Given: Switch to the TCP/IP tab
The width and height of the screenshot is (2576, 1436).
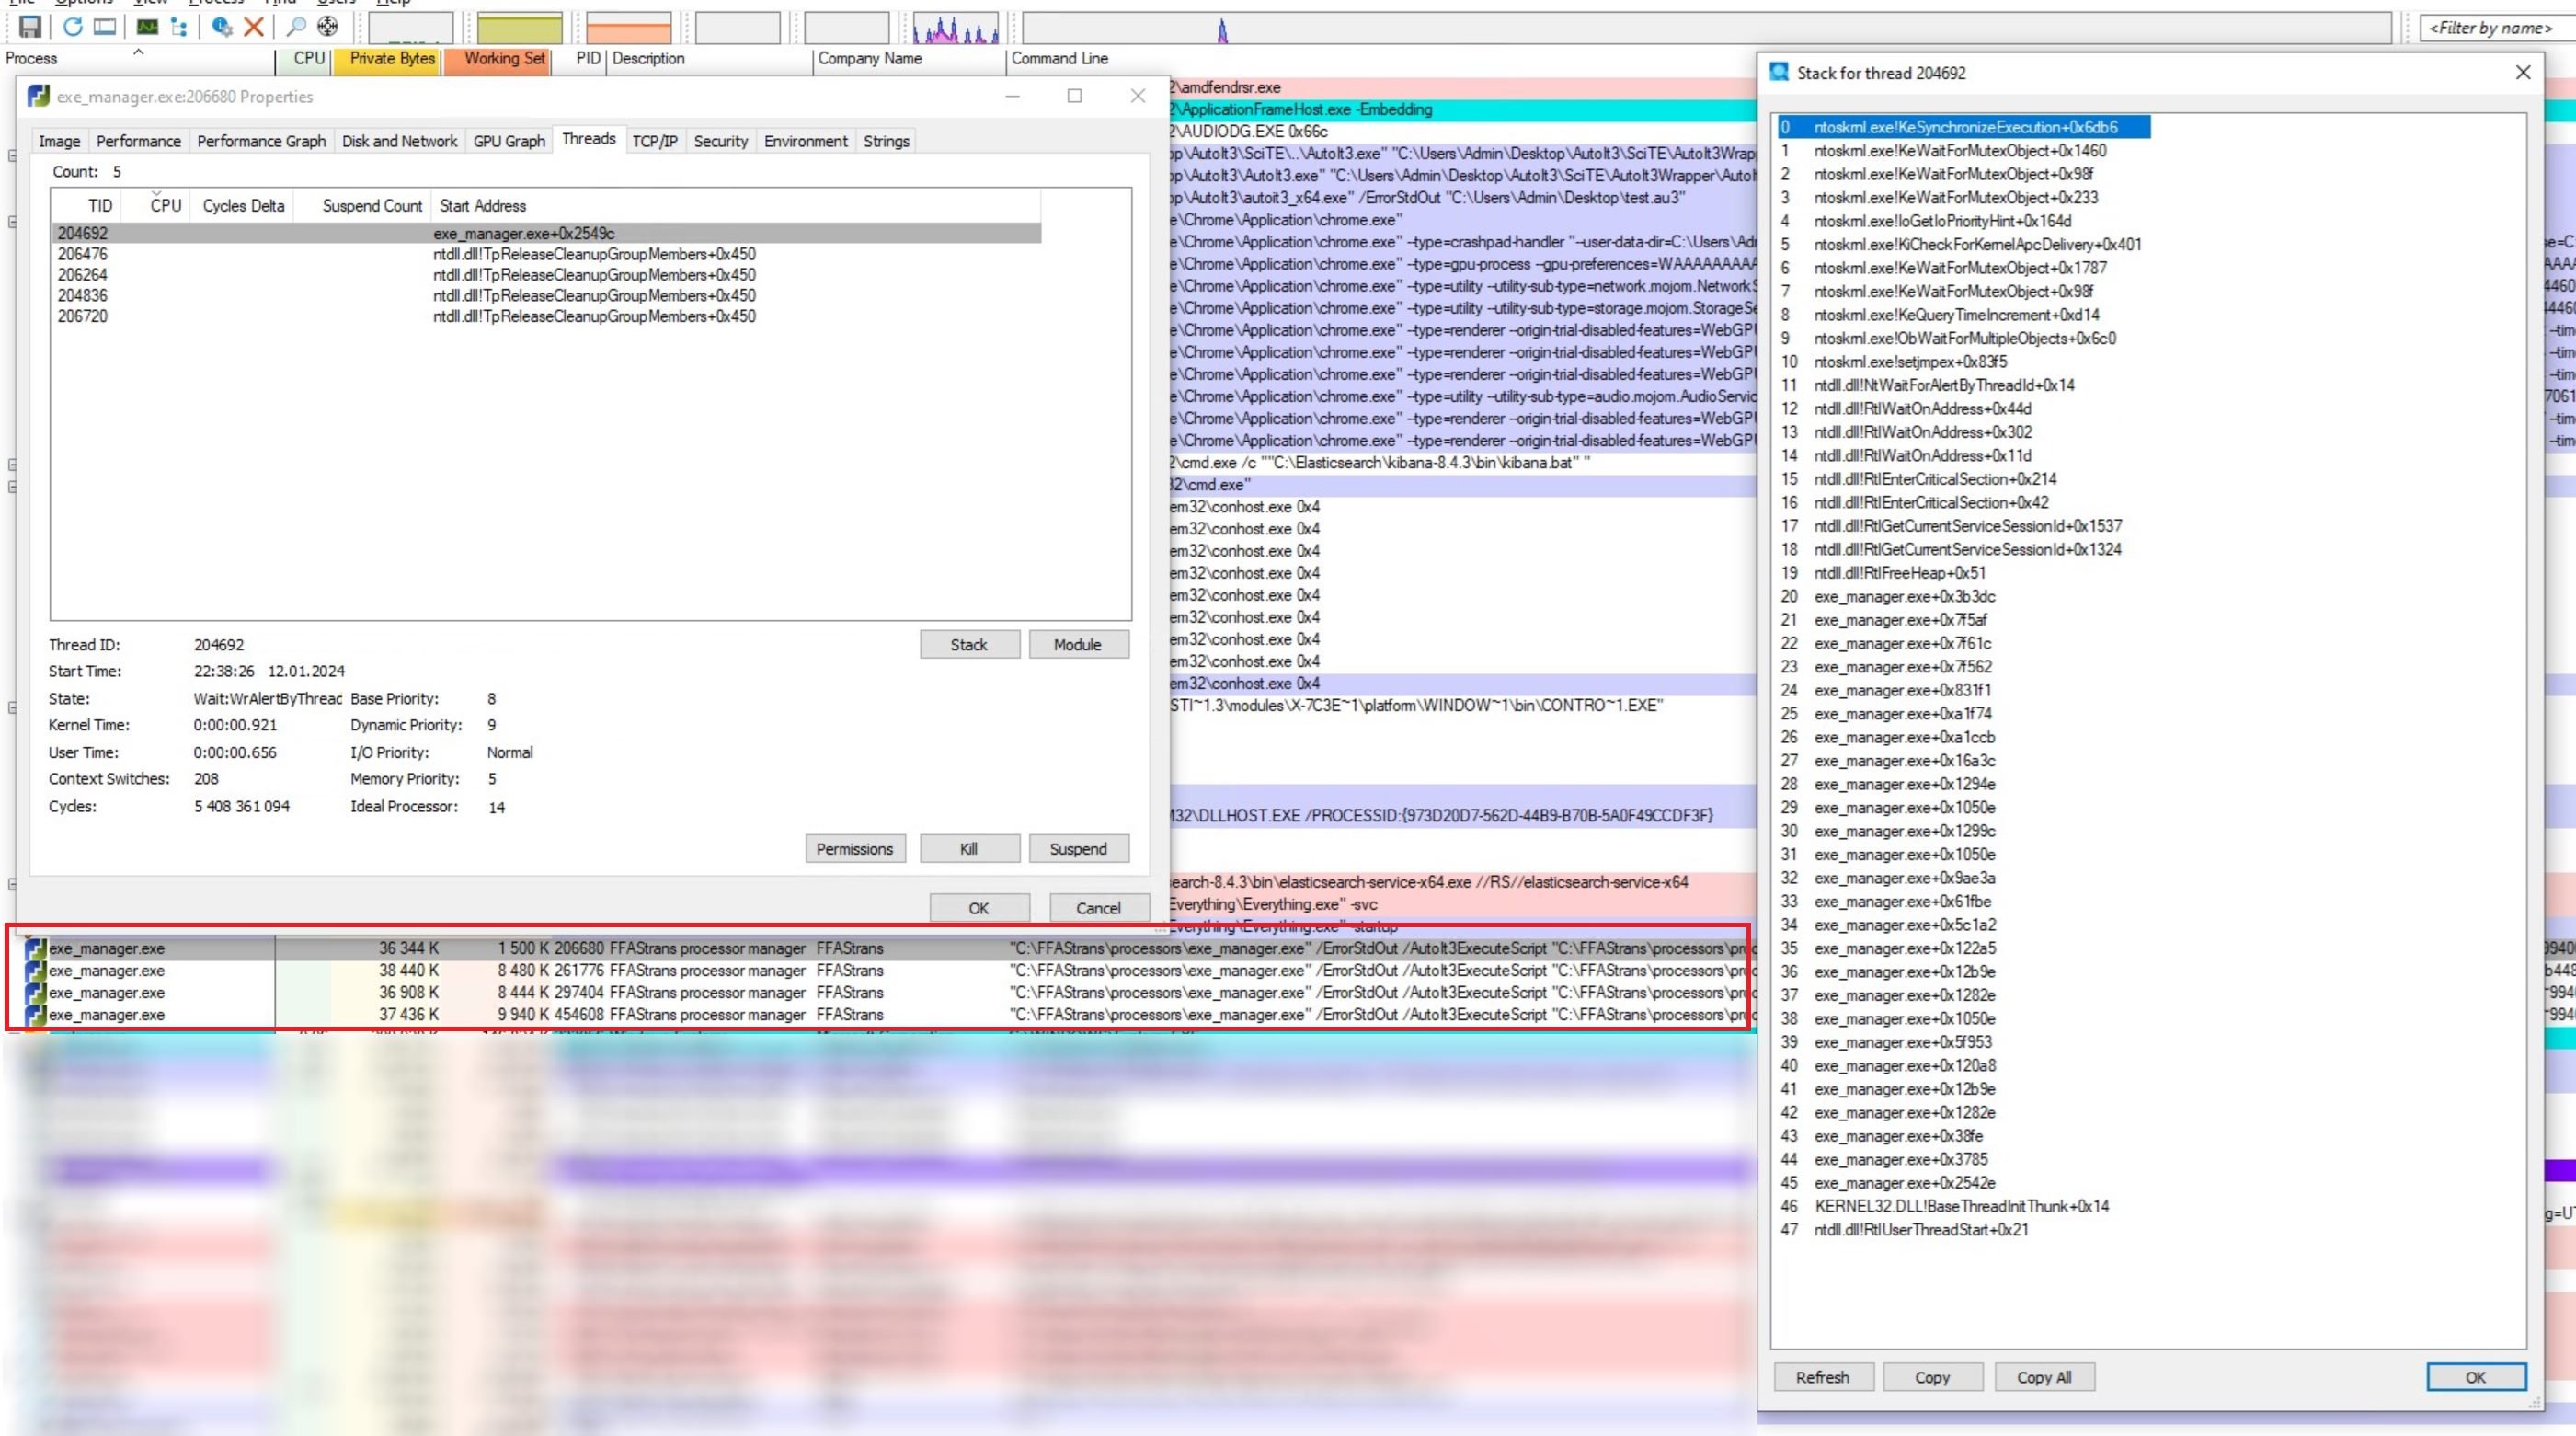Looking at the screenshot, I should pos(654,141).
